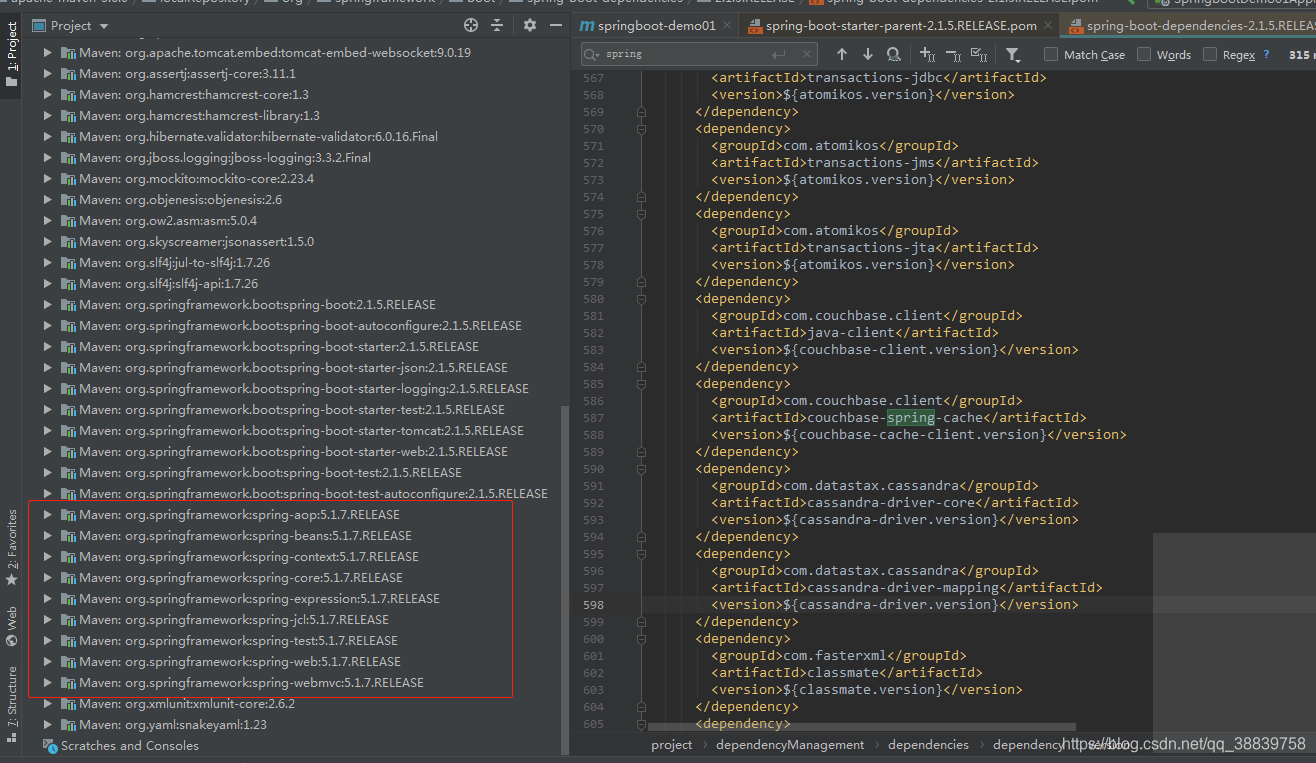The image size is (1316, 763).
Task: Open regex help question mark
Action: (1266, 54)
